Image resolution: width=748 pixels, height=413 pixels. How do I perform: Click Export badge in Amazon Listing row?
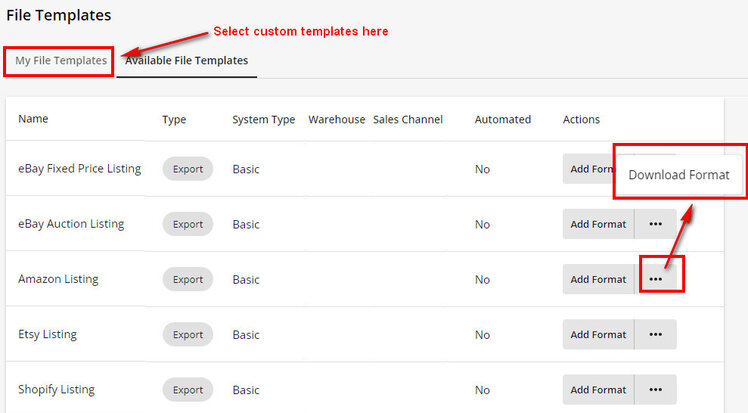tap(187, 279)
